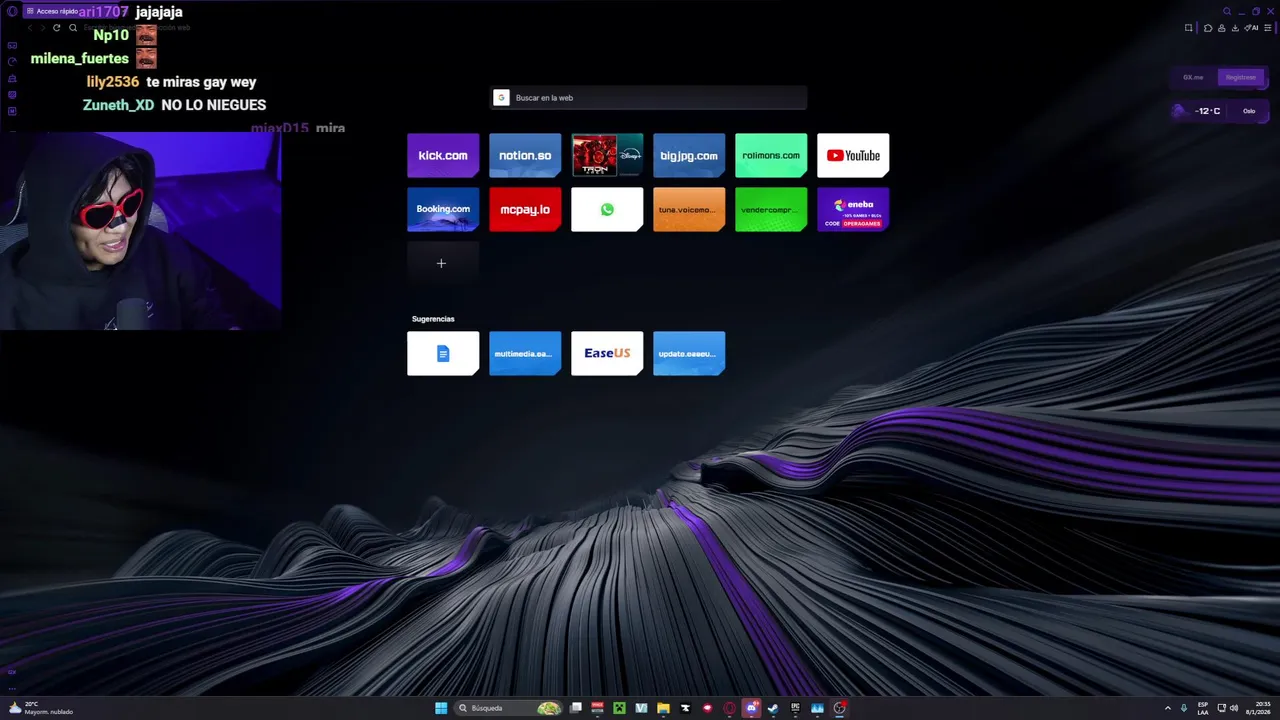Open the AI assistant icon
Screen dimensions: 1280x720
tap(1251, 28)
